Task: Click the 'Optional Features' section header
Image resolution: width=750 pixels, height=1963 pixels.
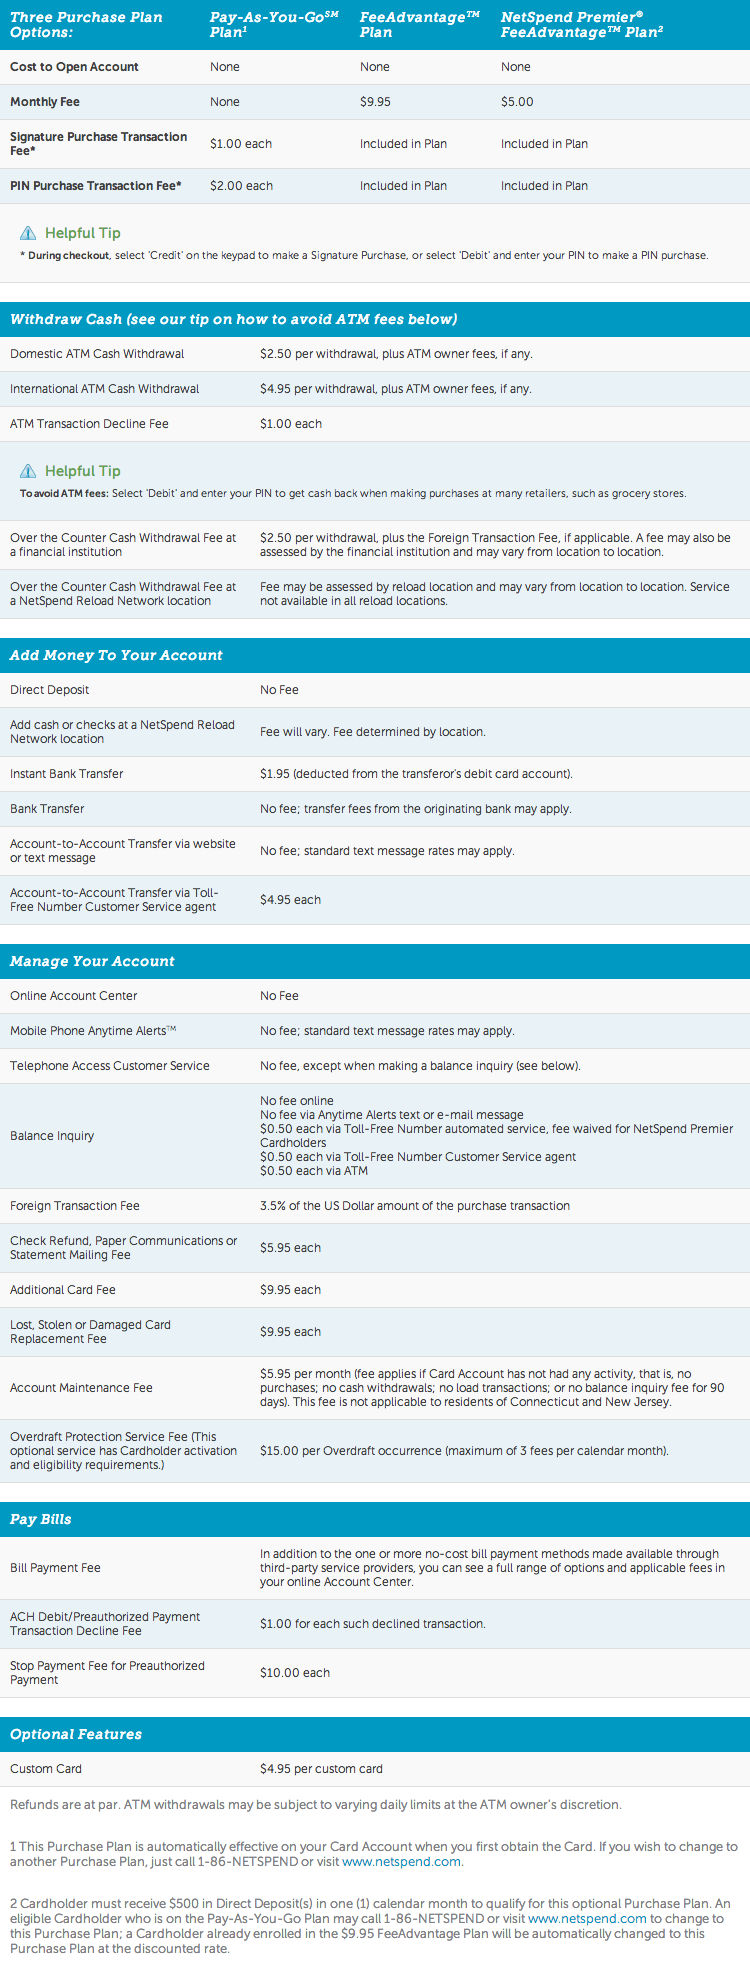Action: coord(375,1734)
